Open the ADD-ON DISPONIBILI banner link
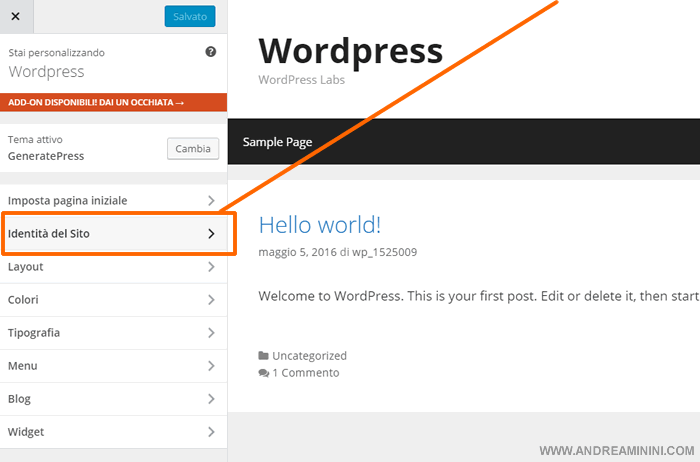 [113, 102]
